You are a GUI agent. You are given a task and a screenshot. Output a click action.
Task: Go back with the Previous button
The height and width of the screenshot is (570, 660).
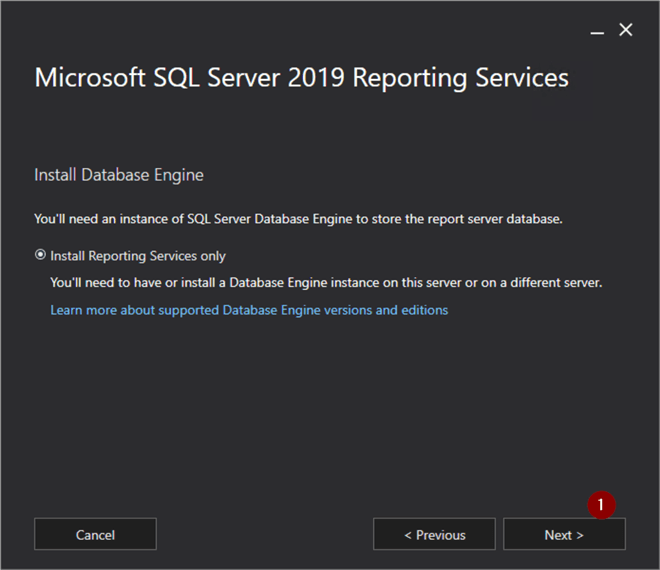click(434, 534)
